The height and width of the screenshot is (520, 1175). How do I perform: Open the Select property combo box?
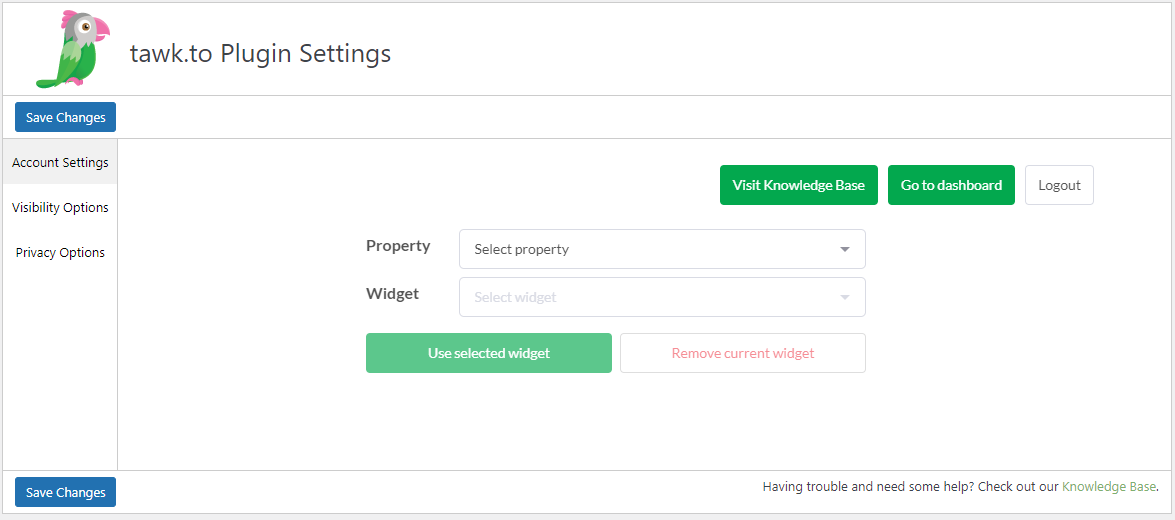pyautogui.click(x=662, y=249)
